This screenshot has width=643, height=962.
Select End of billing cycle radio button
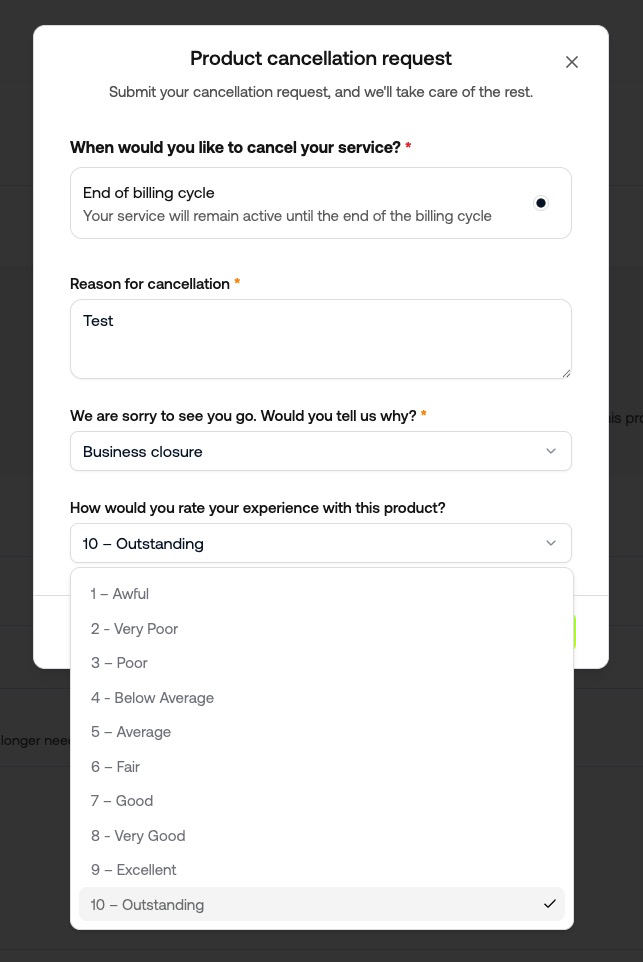point(541,203)
